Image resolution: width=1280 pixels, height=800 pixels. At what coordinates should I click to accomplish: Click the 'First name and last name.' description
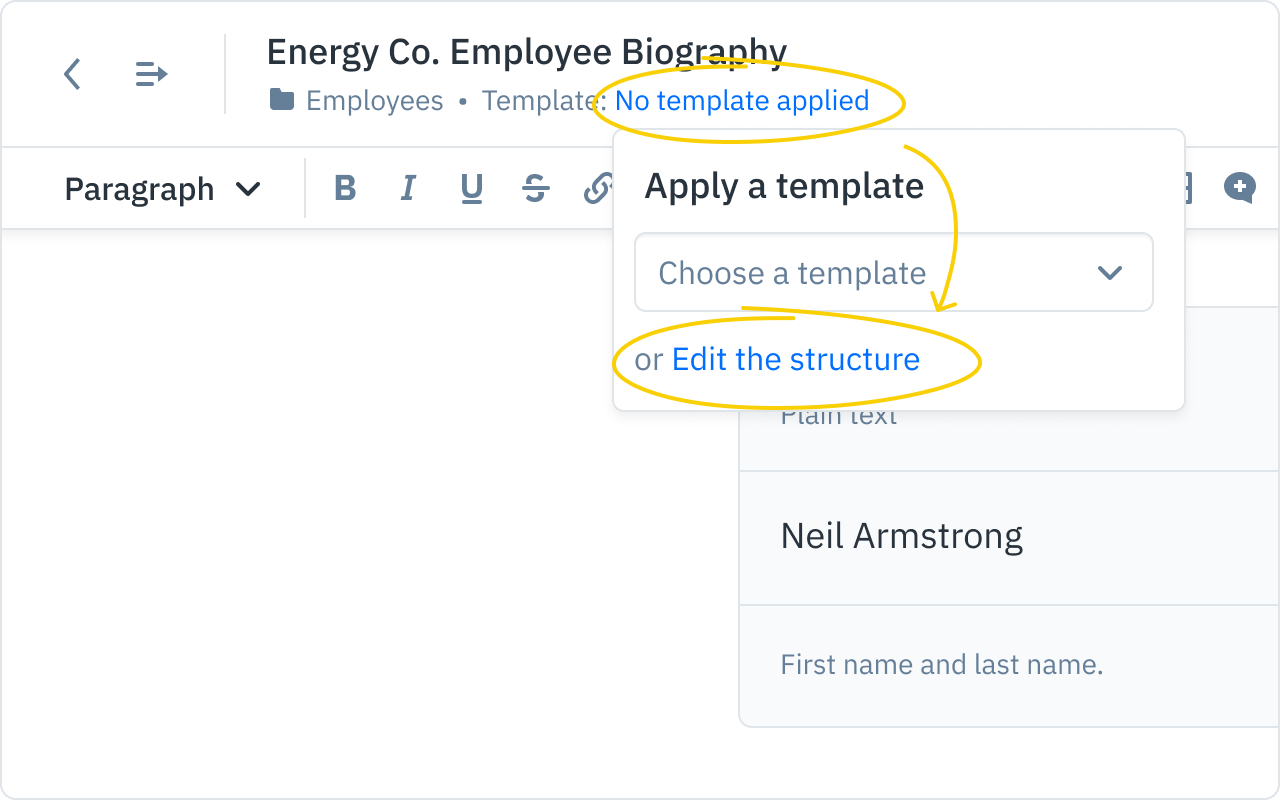[942, 665]
